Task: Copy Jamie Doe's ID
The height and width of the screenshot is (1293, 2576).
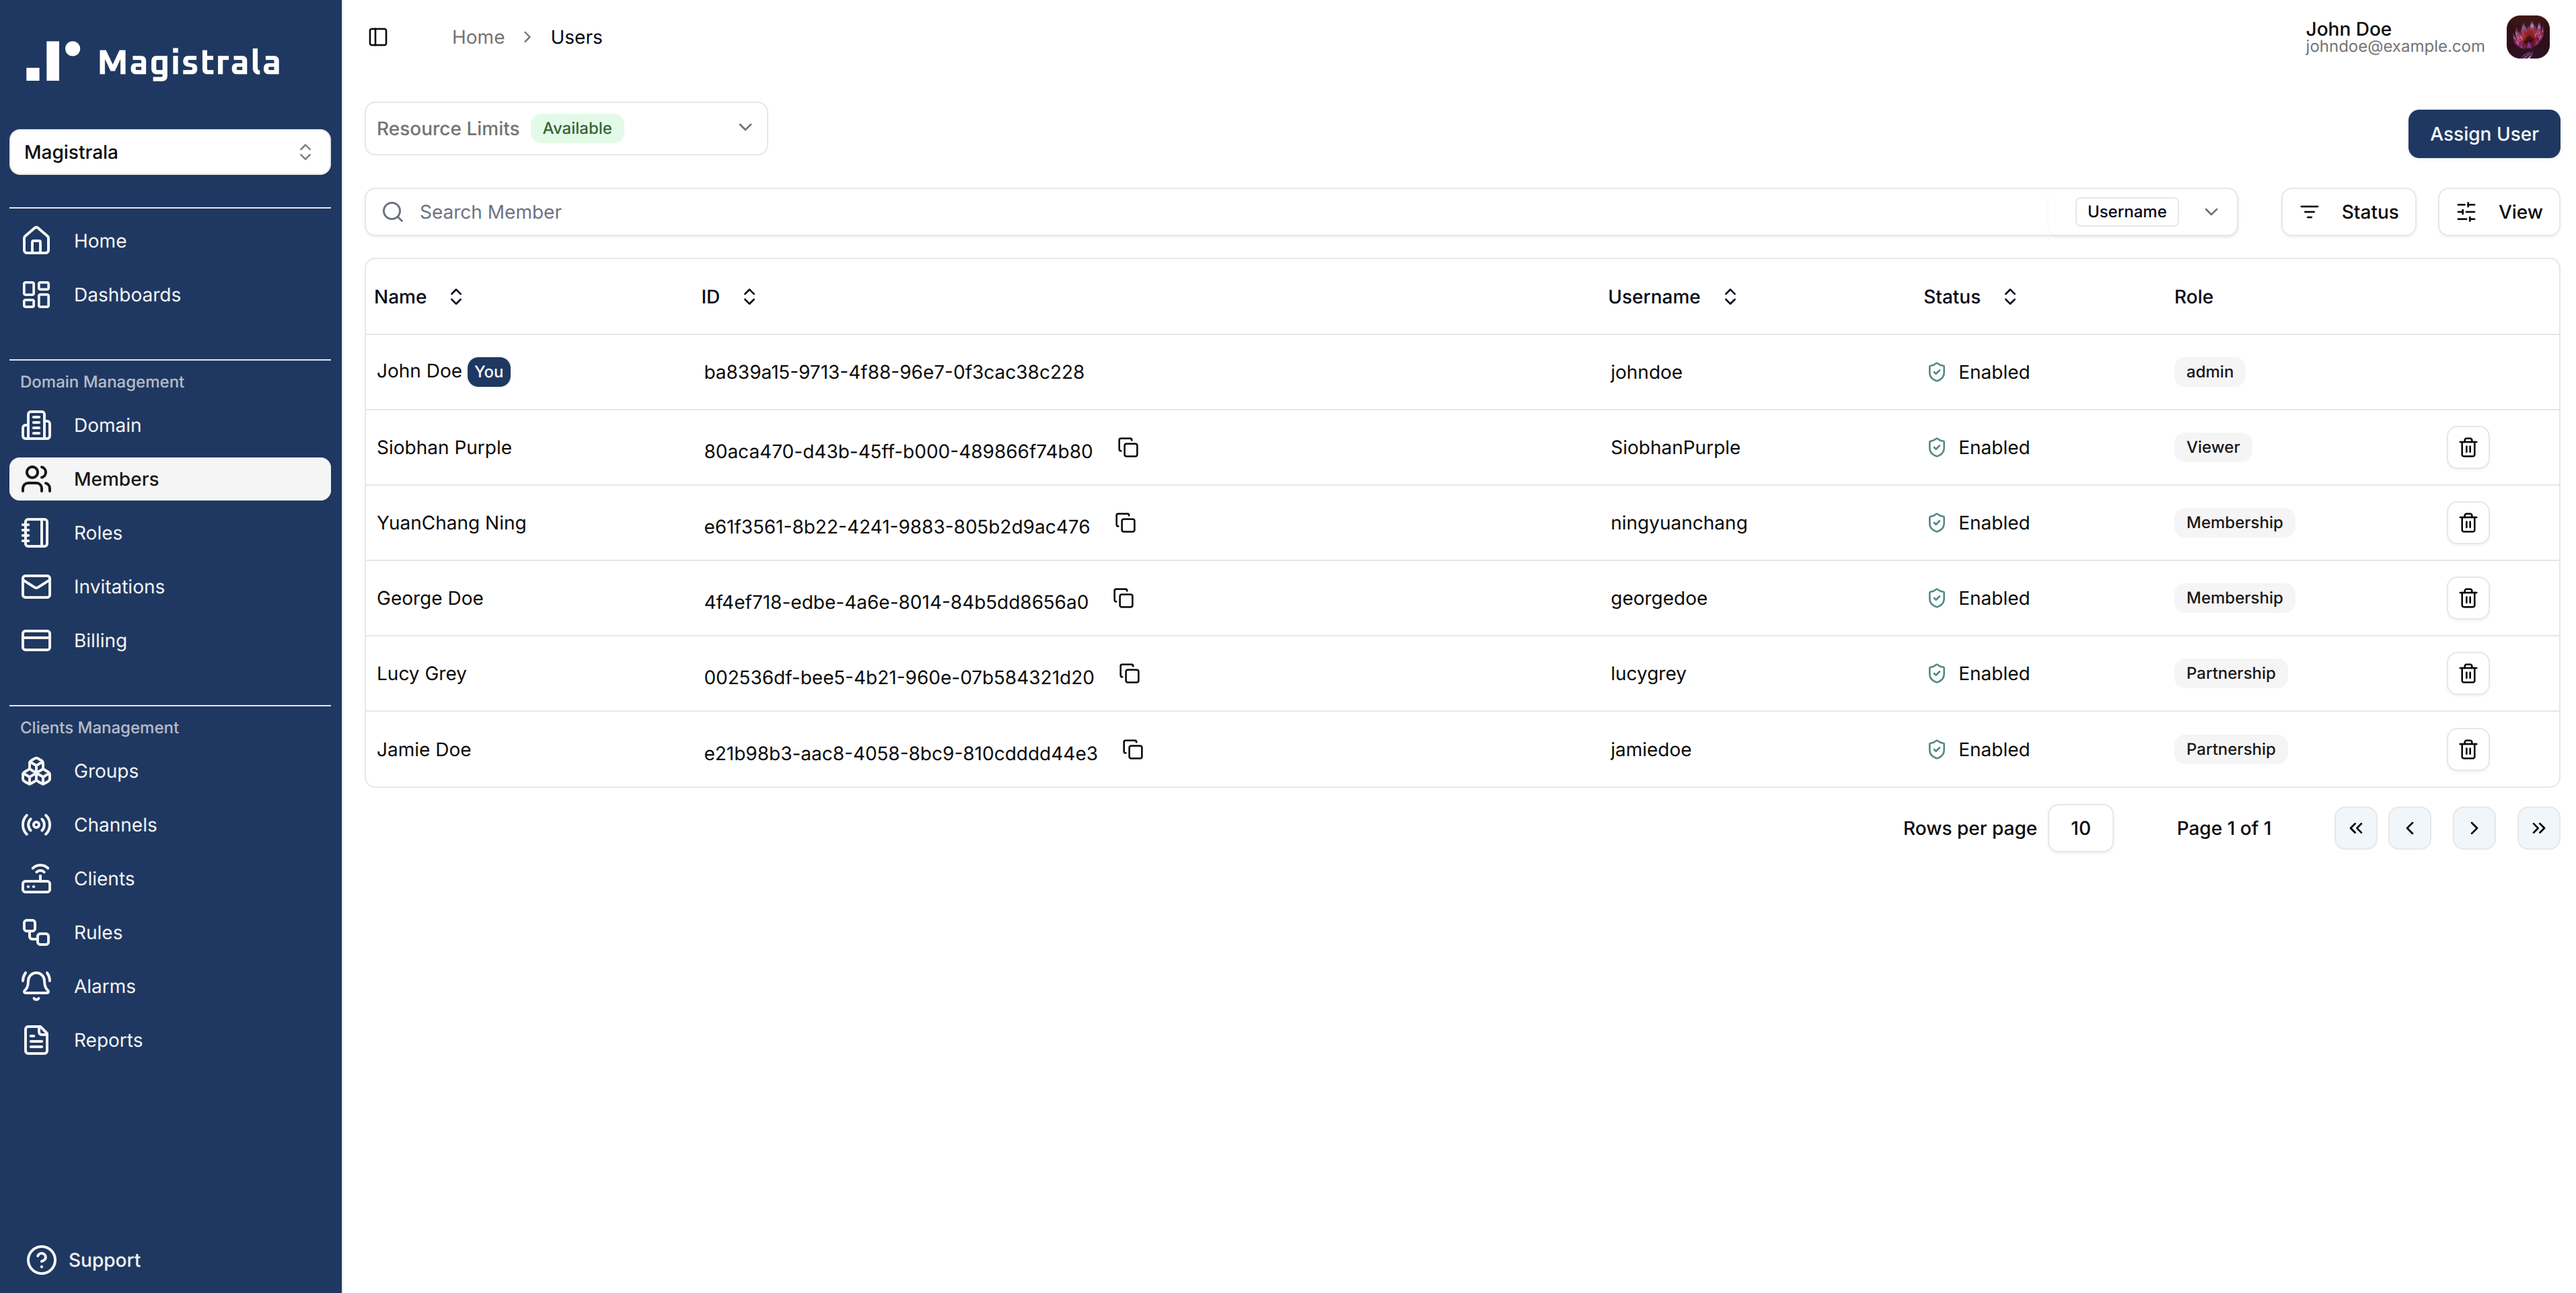Action: tap(1132, 750)
